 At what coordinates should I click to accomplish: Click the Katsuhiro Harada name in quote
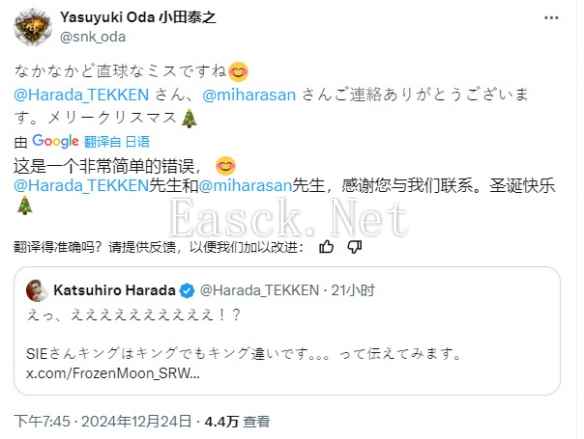click(114, 290)
